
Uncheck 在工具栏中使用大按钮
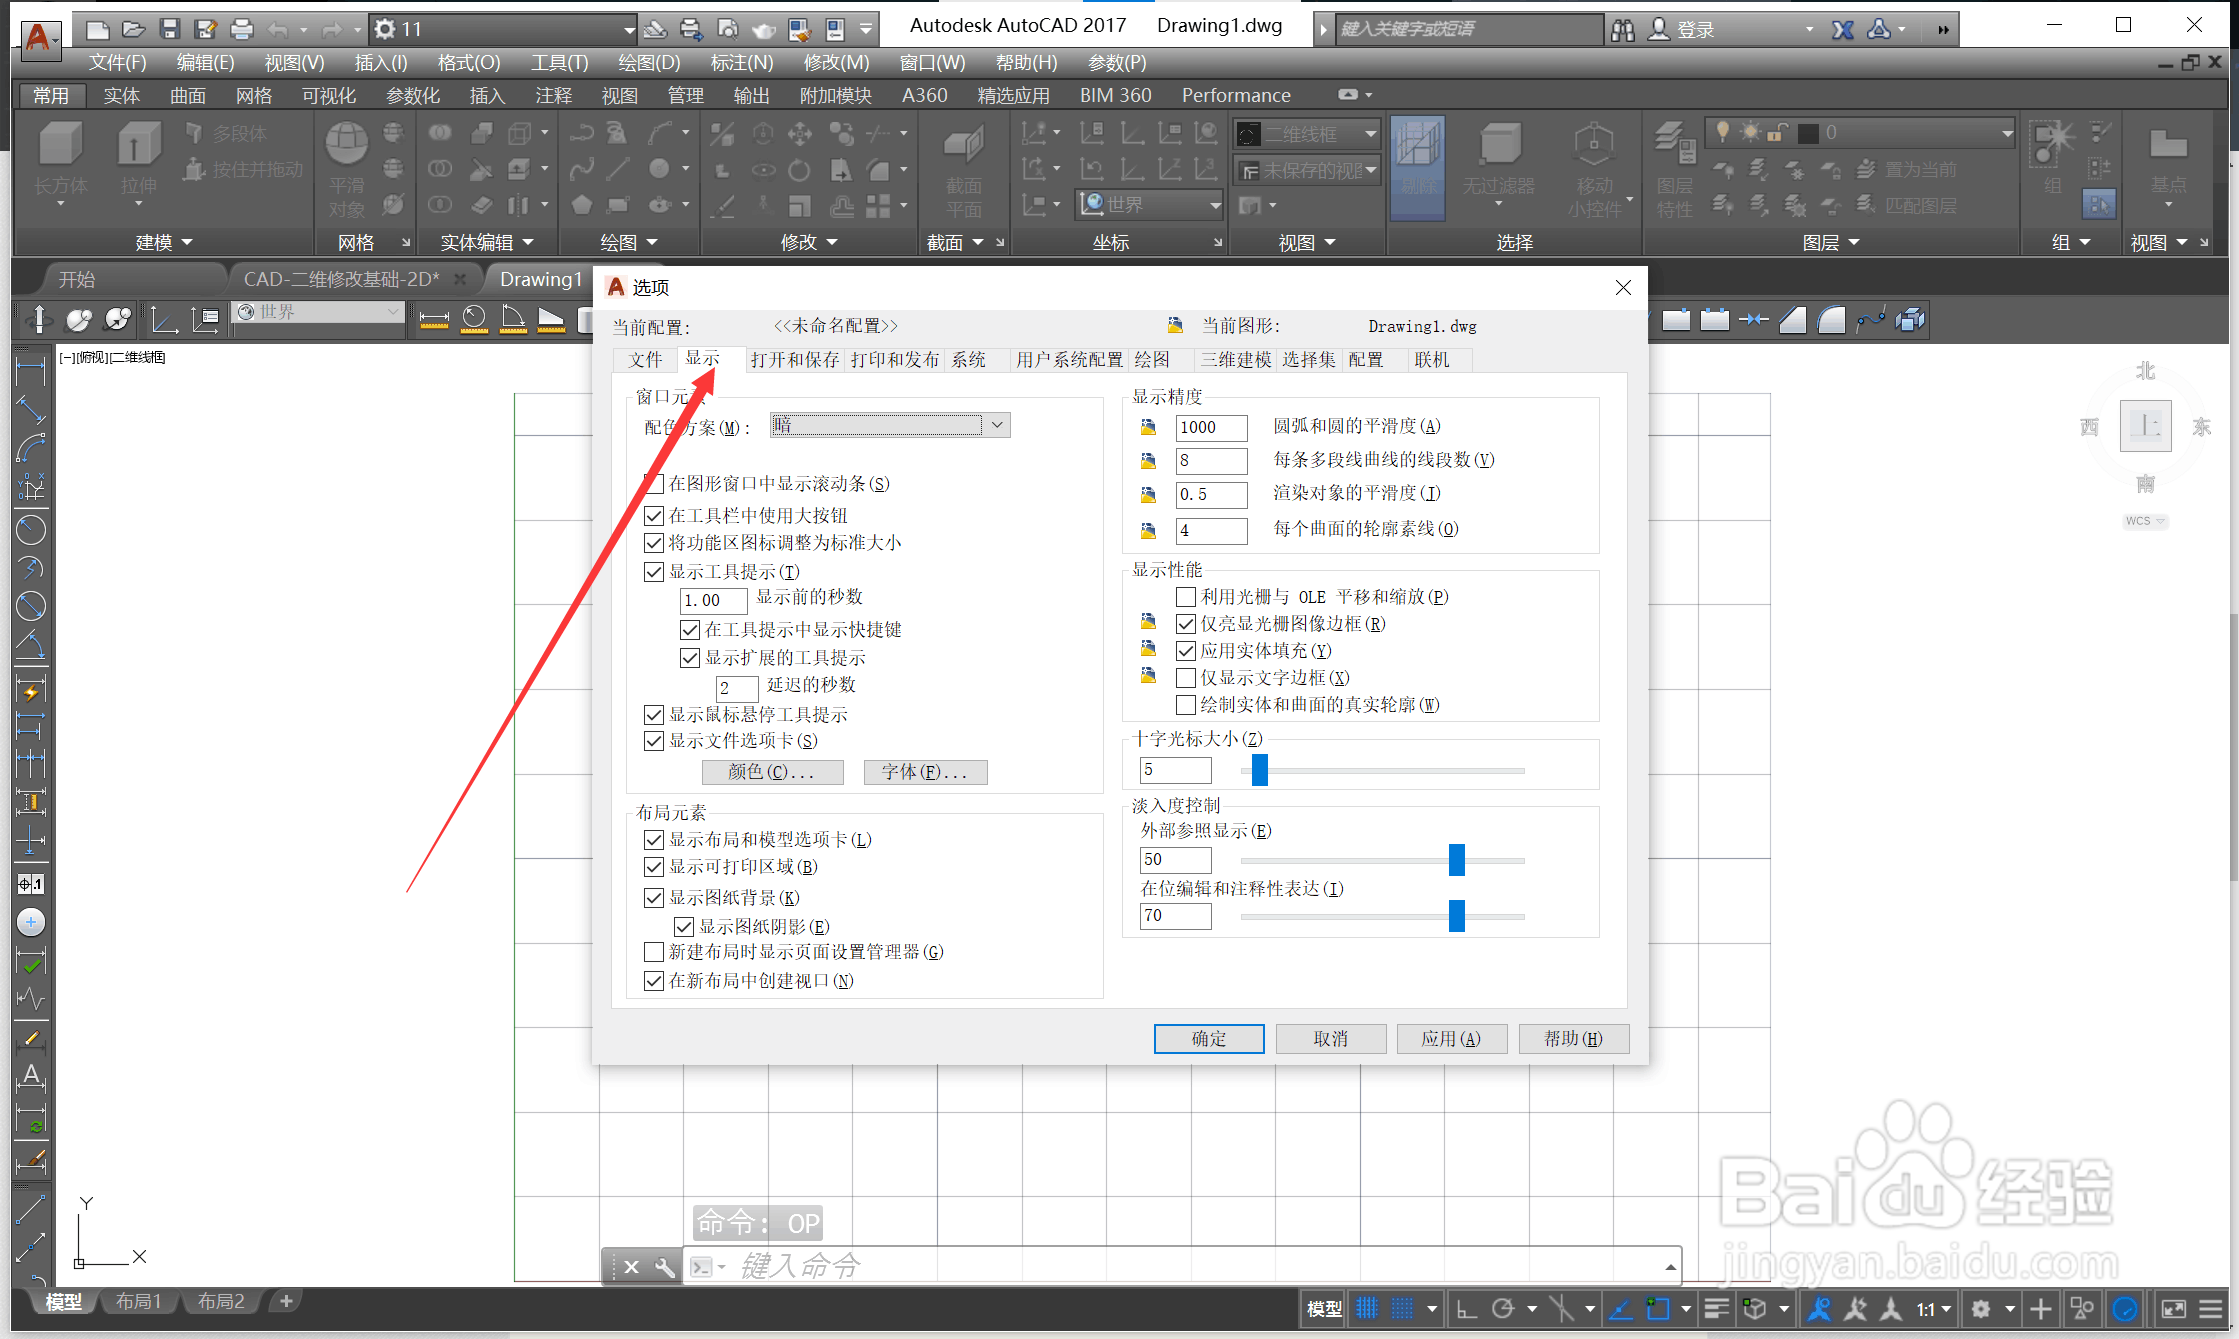pos(654,516)
